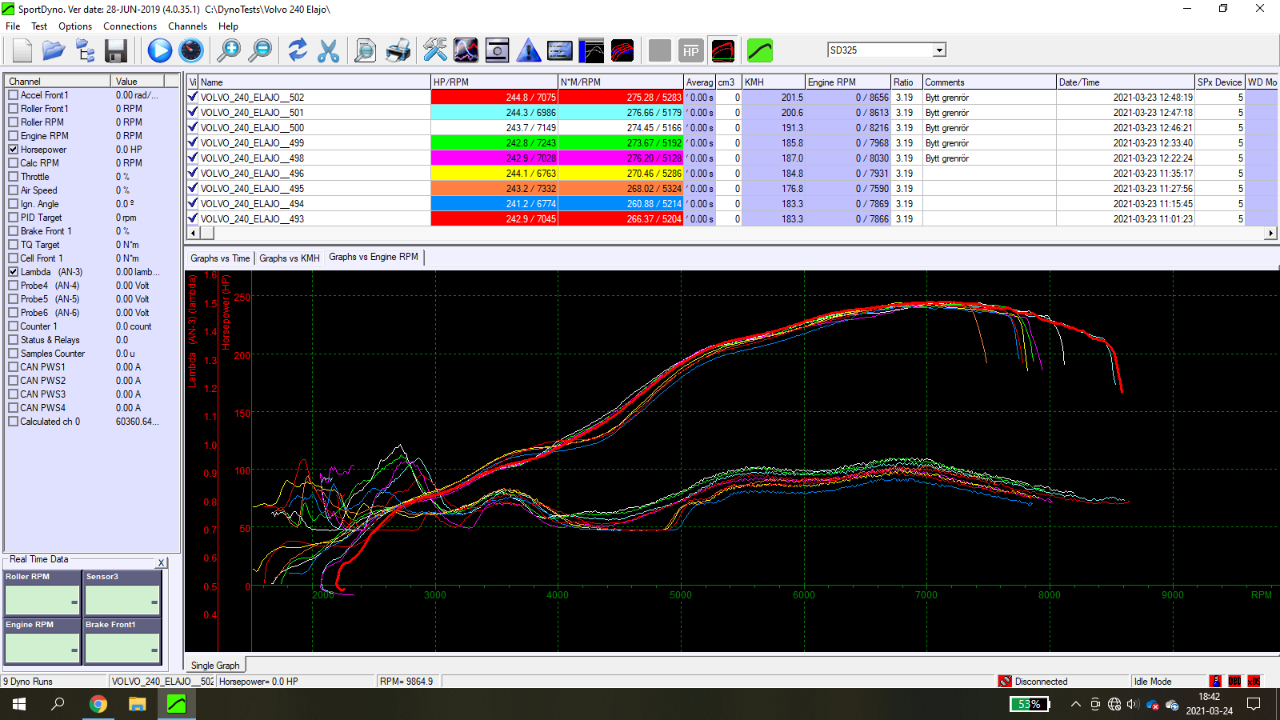
Task: Click the folder tree toolbar icon
Action: 85,50
